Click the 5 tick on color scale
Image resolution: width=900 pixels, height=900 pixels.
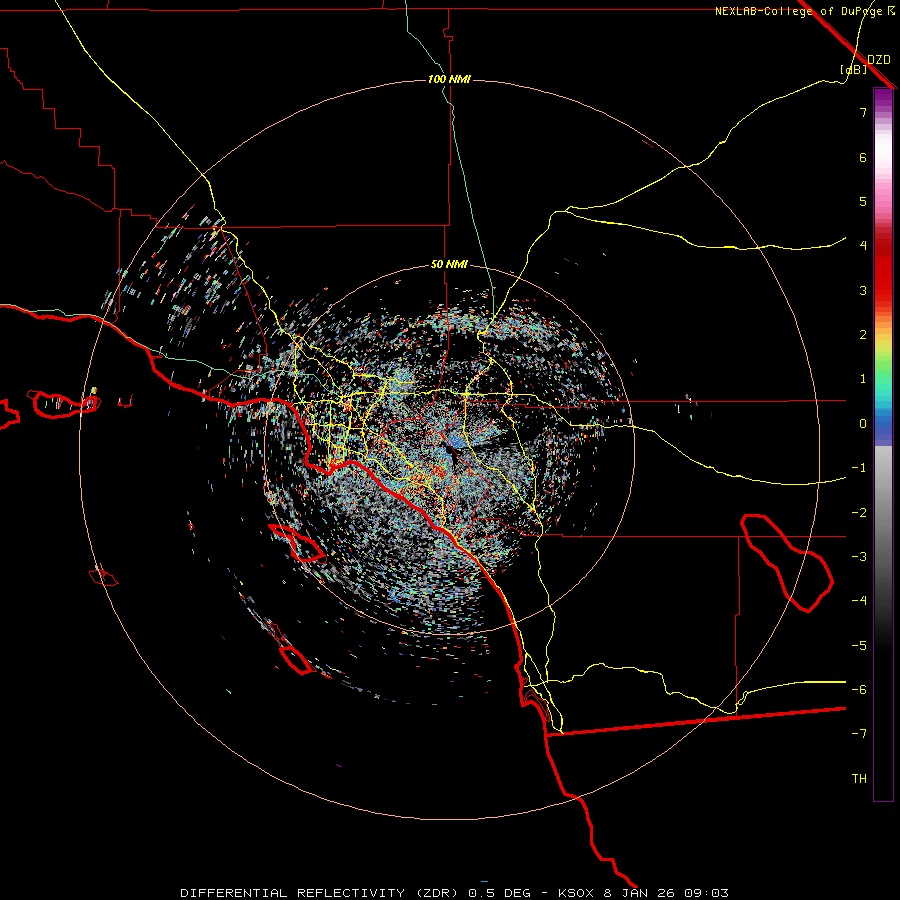click(863, 201)
